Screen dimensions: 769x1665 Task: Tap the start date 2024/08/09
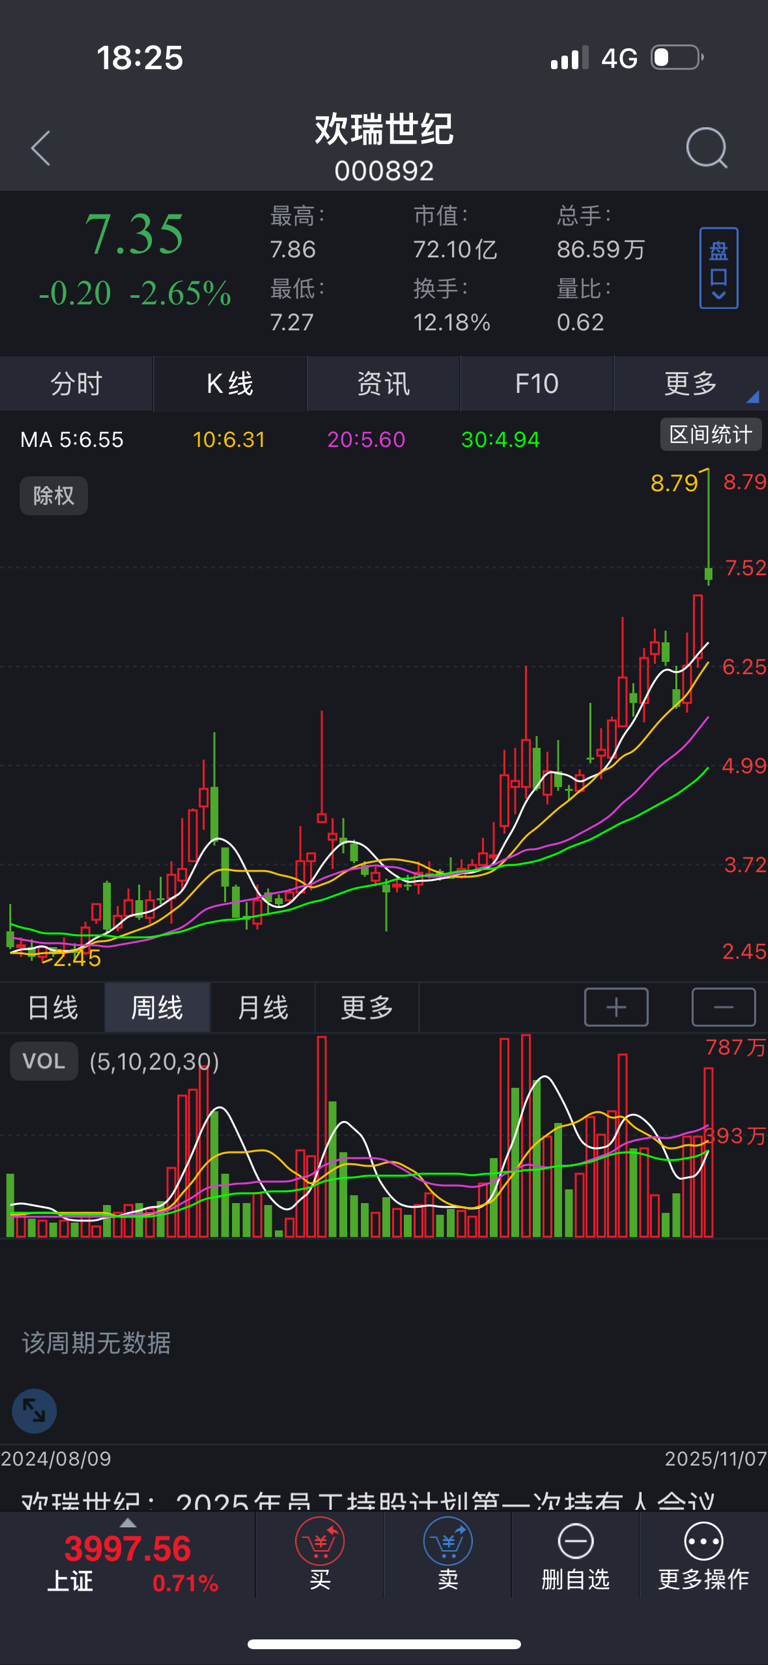56,1459
